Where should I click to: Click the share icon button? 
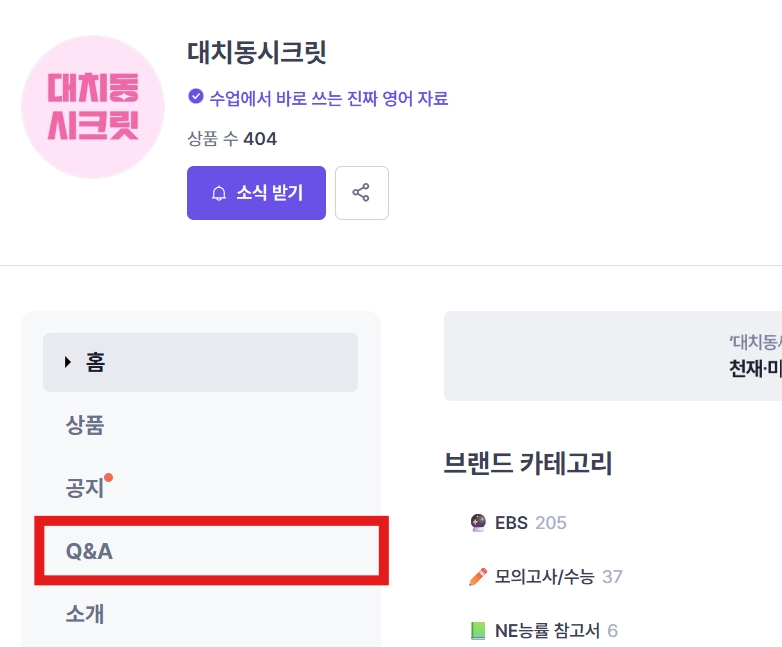[361, 193]
